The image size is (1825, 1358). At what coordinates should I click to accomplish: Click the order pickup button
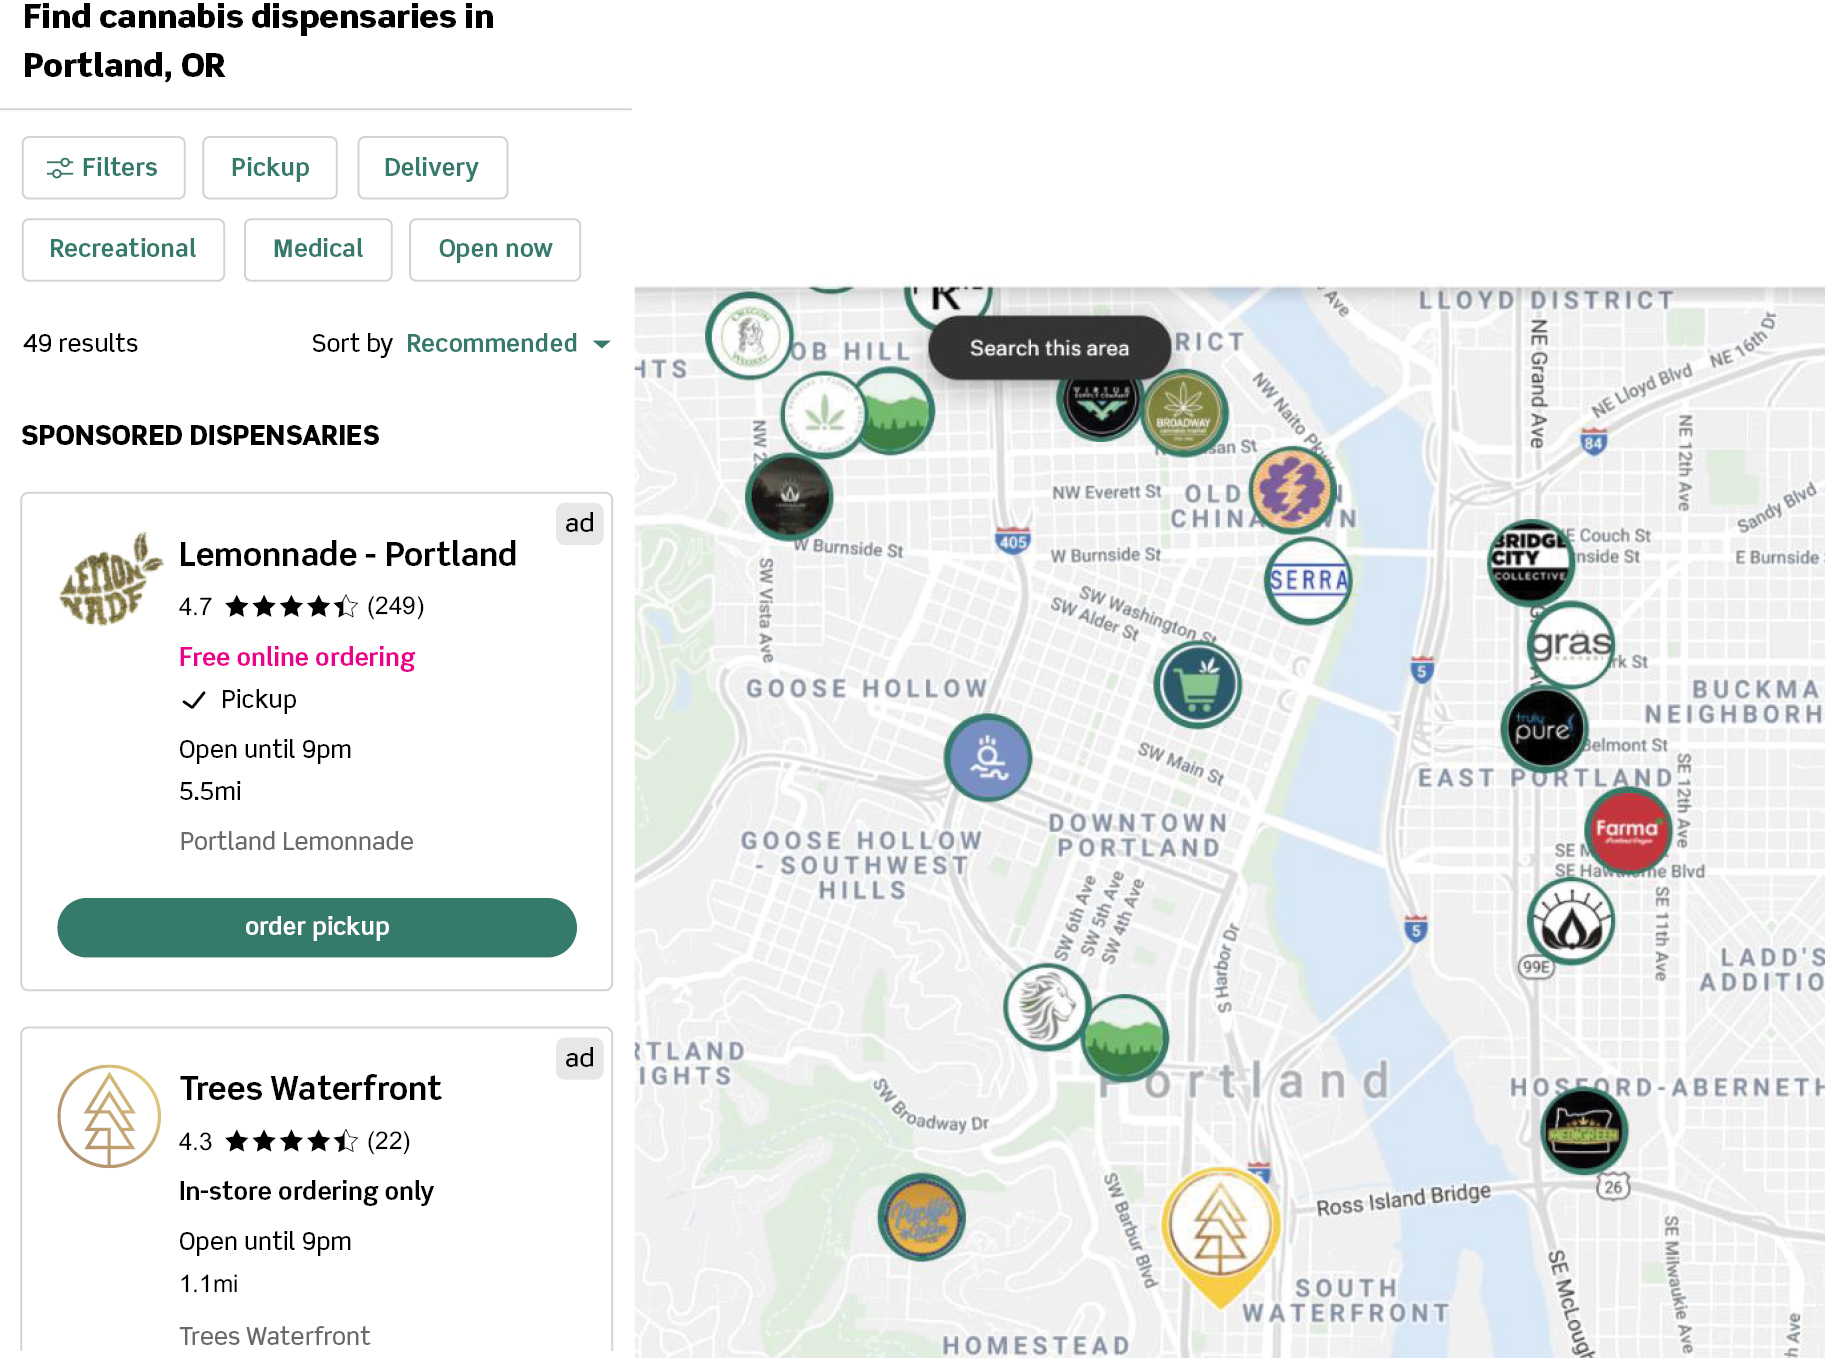317,927
